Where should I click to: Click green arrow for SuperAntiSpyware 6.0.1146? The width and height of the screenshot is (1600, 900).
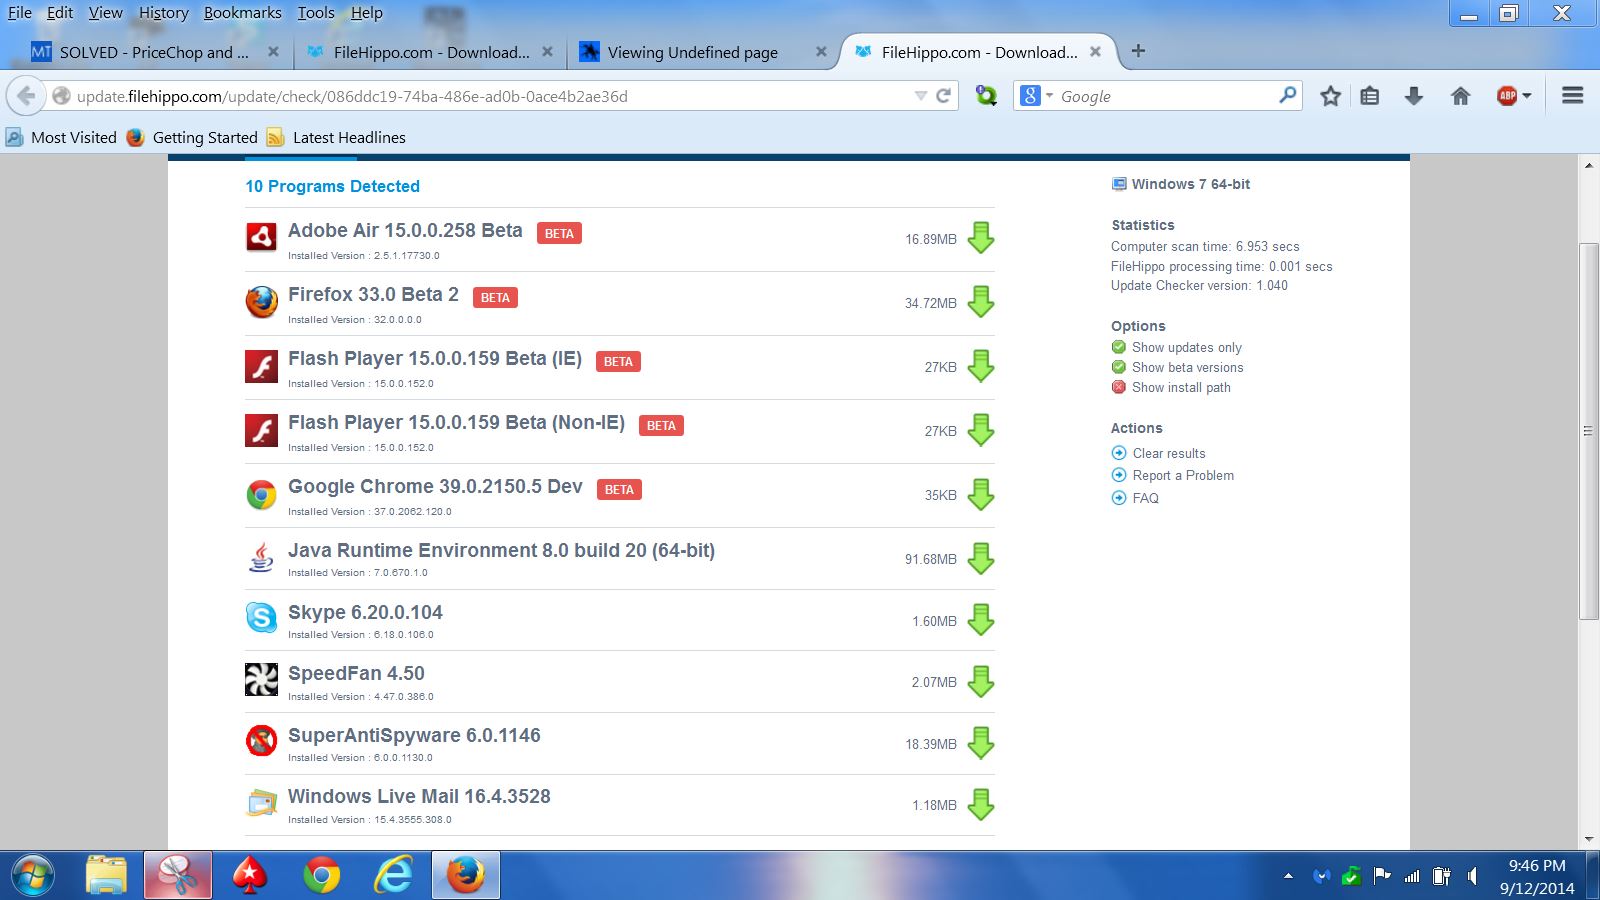click(981, 743)
